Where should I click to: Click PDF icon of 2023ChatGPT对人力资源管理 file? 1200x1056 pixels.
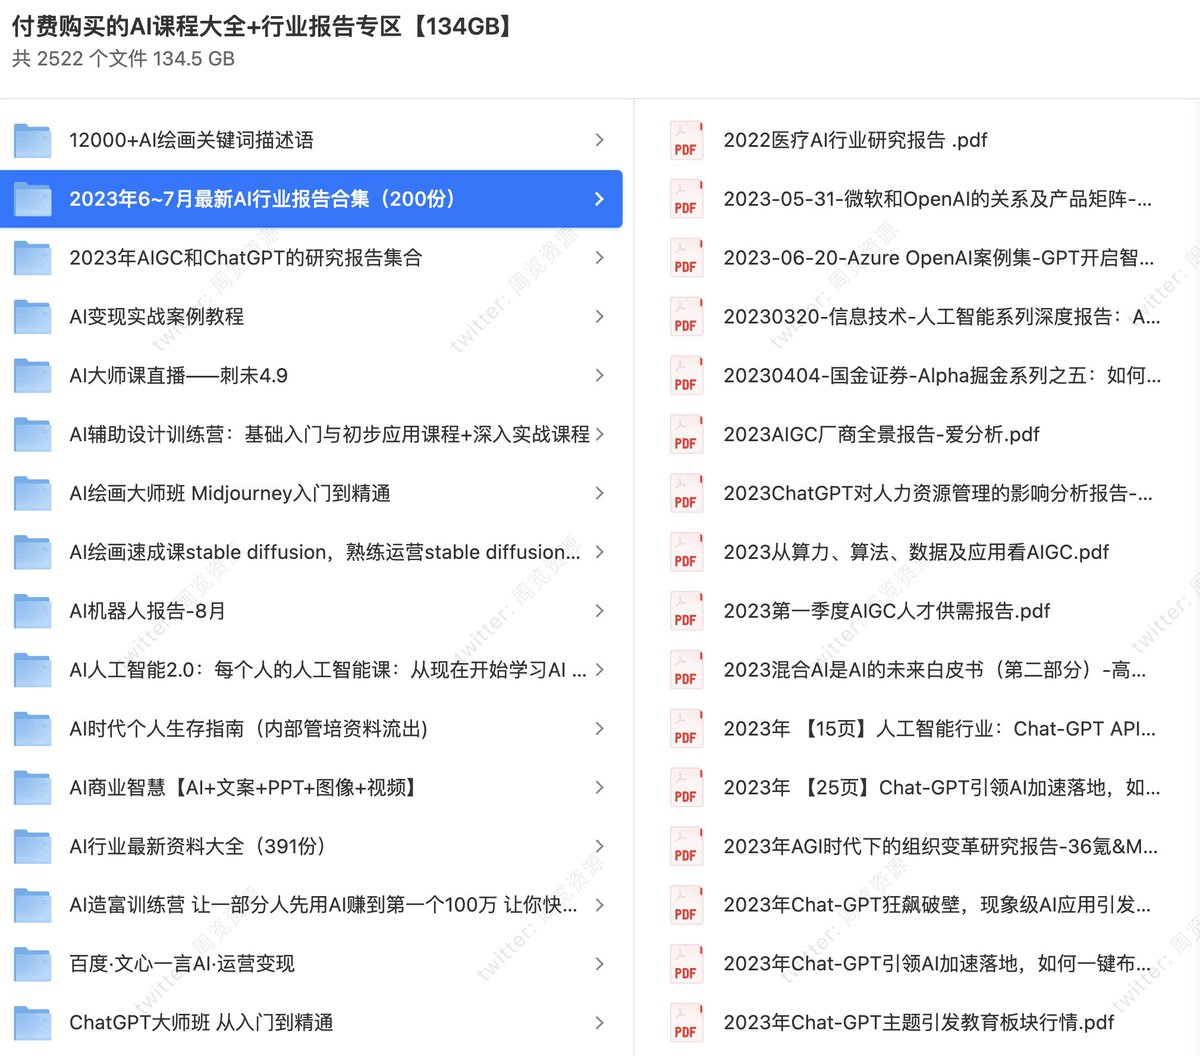pyautogui.click(x=685, y=493)
